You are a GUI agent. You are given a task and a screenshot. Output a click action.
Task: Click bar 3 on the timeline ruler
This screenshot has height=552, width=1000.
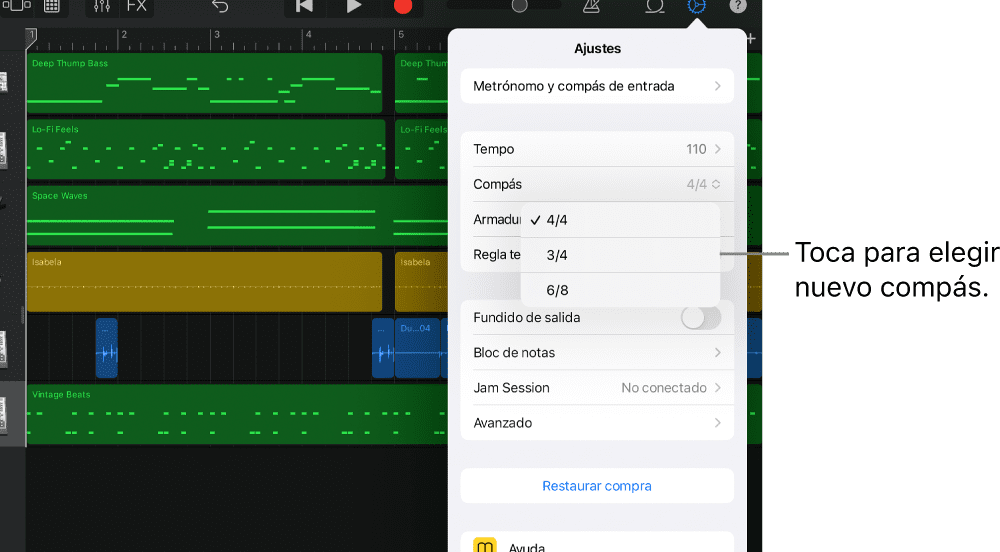point(216,35)
